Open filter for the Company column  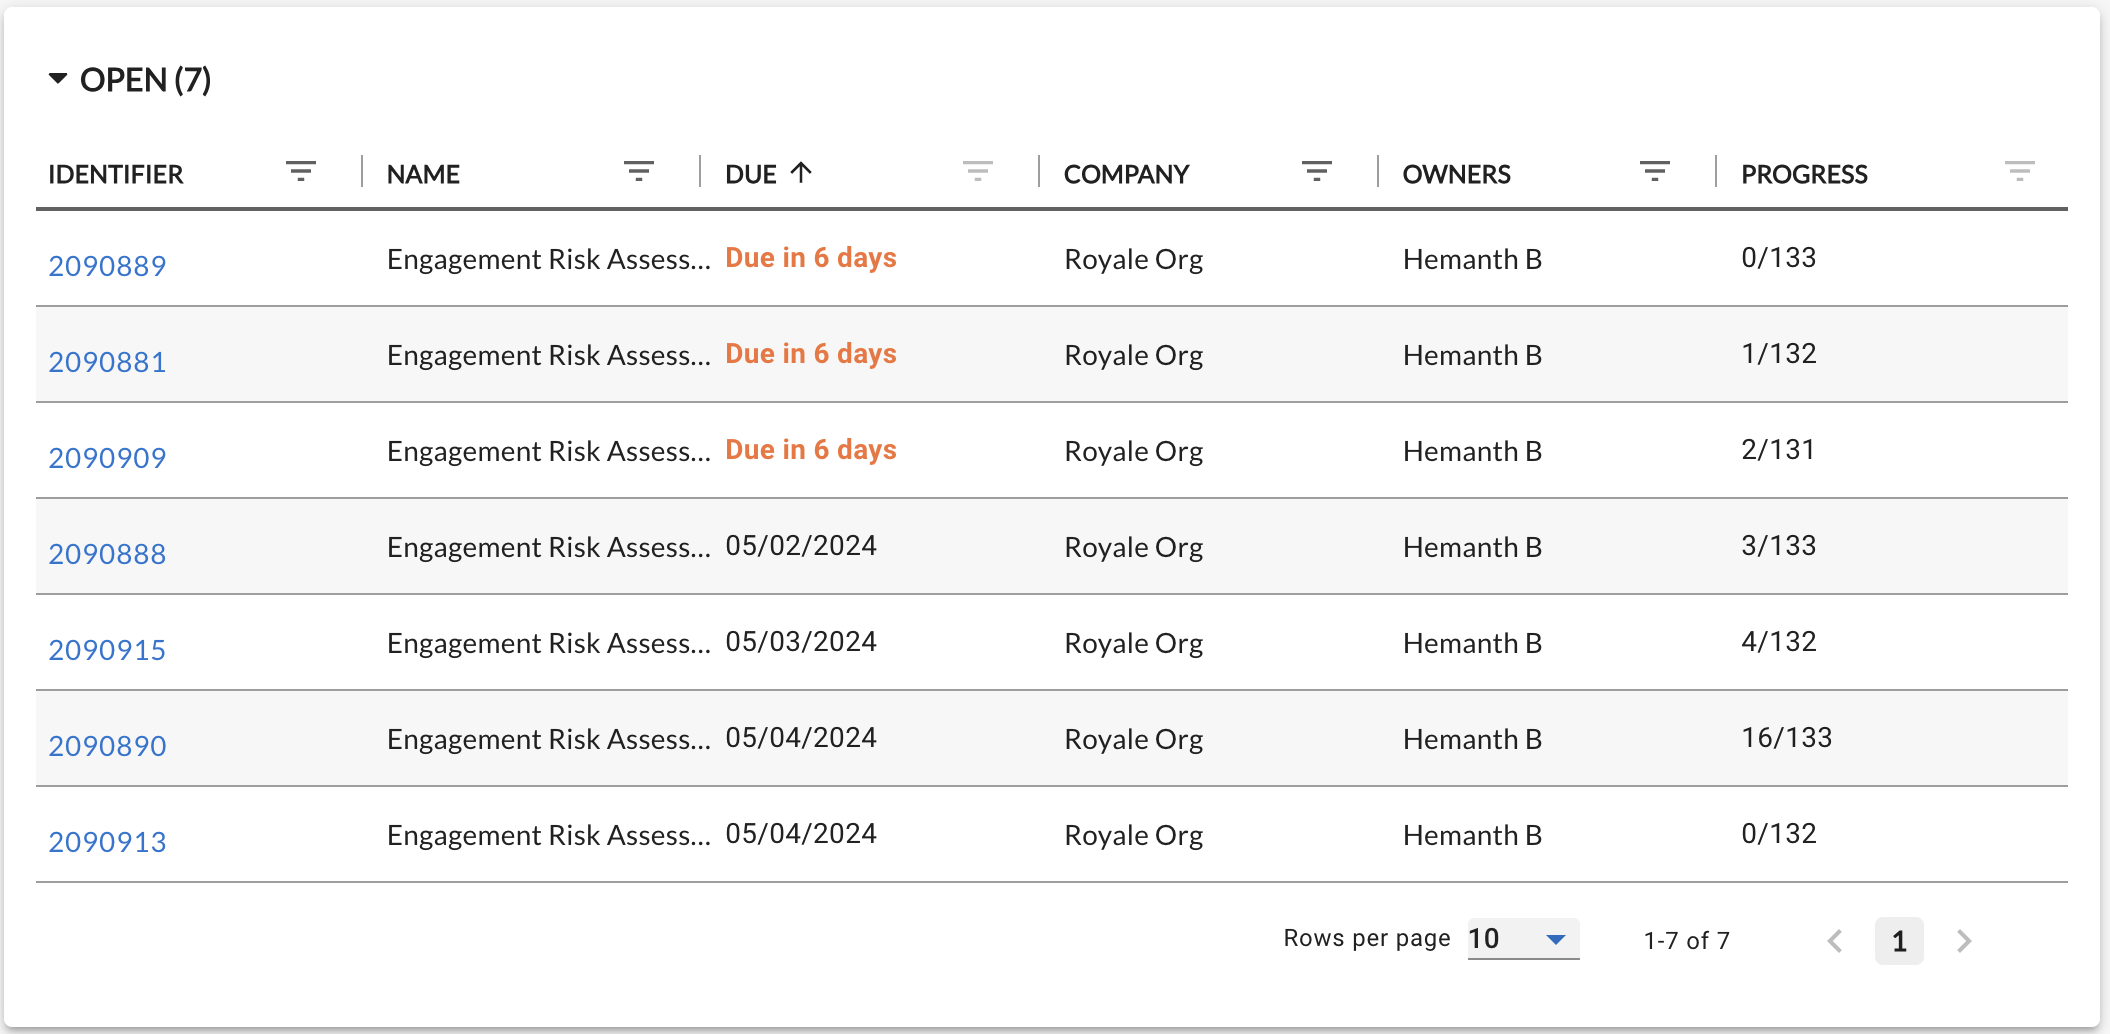(1317, 172)
